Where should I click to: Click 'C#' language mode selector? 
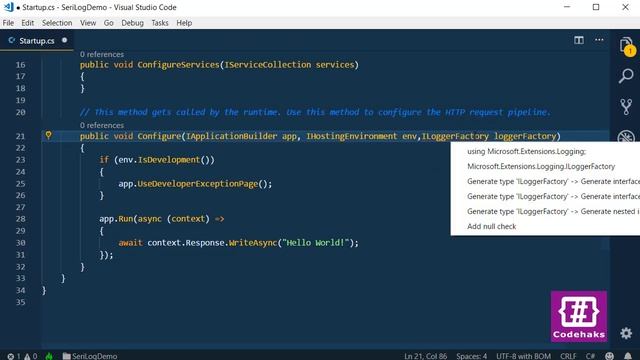pos(590,356)
